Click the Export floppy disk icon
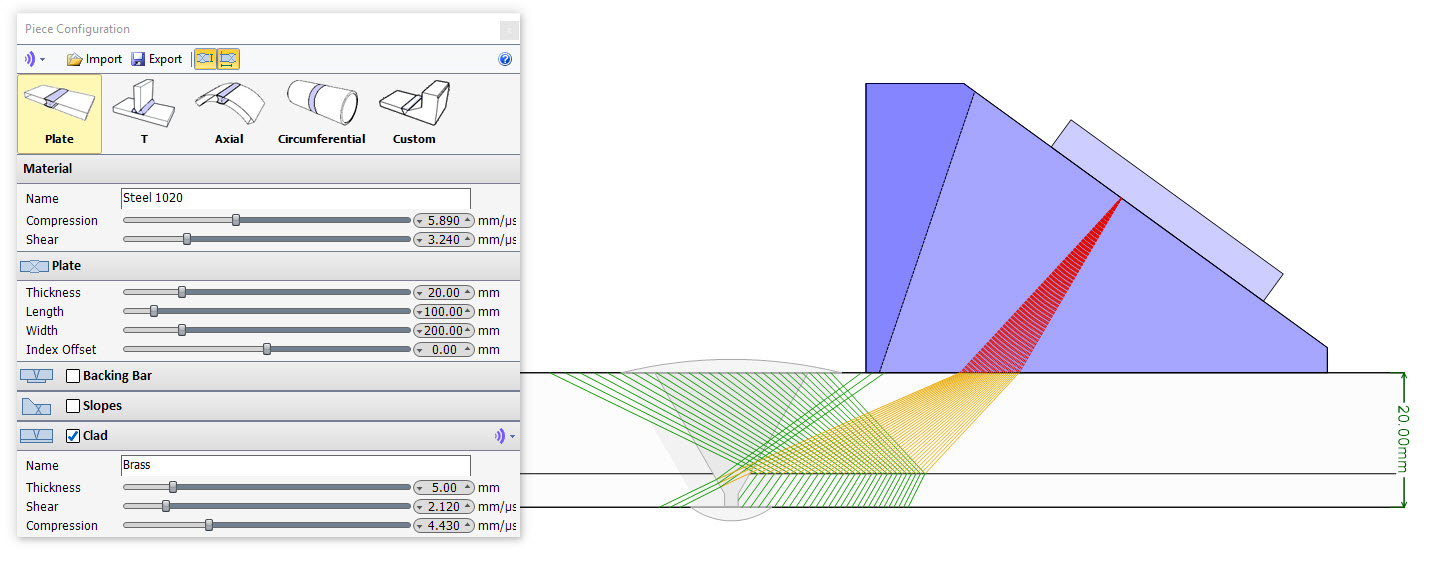1452x565 pixels. (x=138, y=59)
